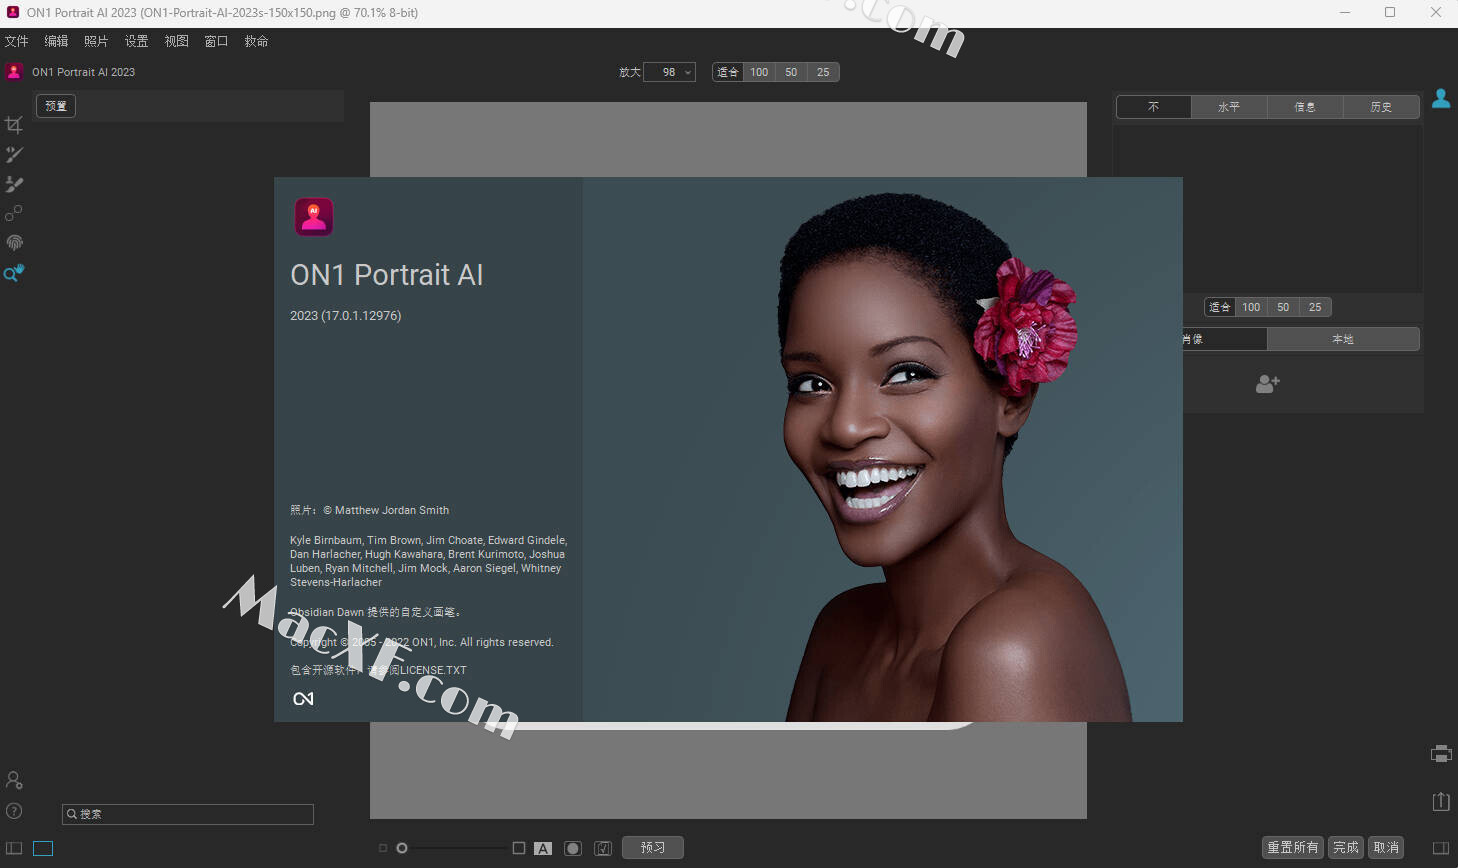1458x868 pixels.
Task: Click the thumbnail size slider handle
Action: (402, 848)
